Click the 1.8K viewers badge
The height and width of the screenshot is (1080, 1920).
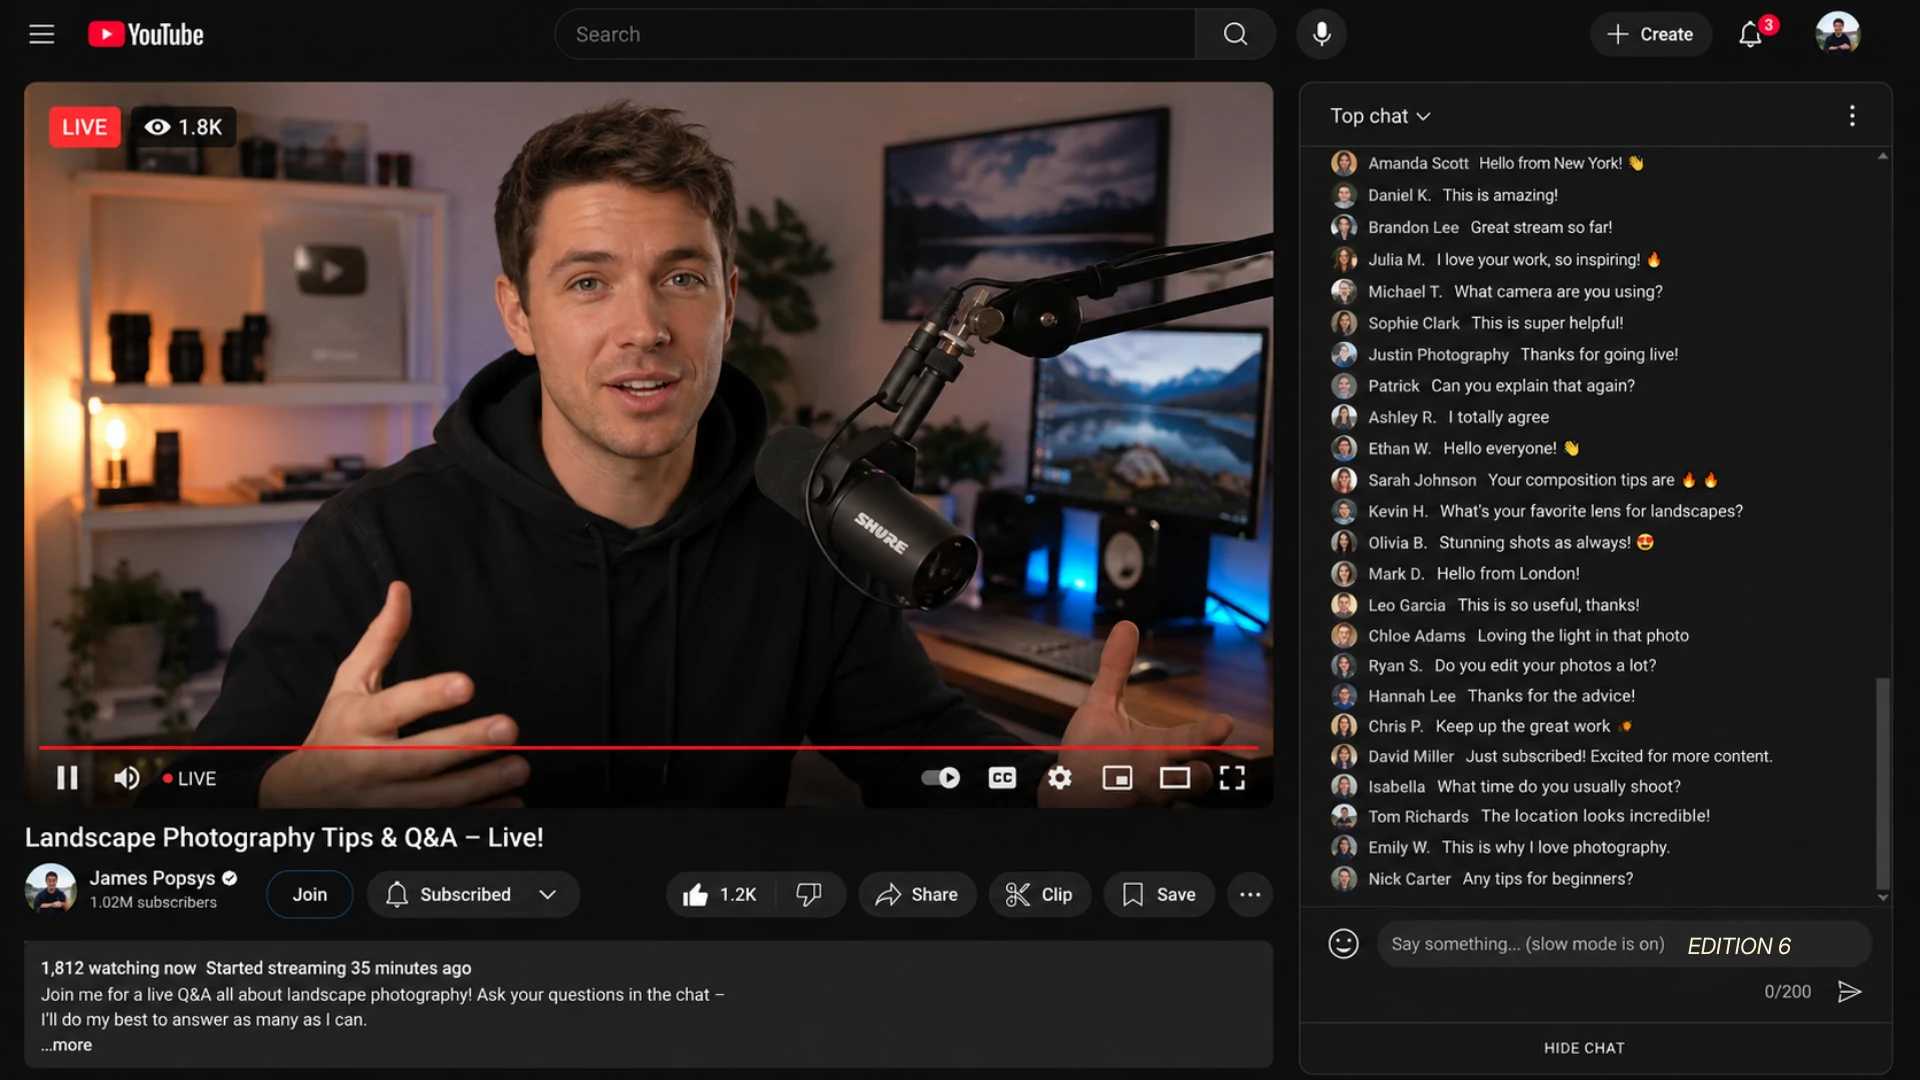184,127
